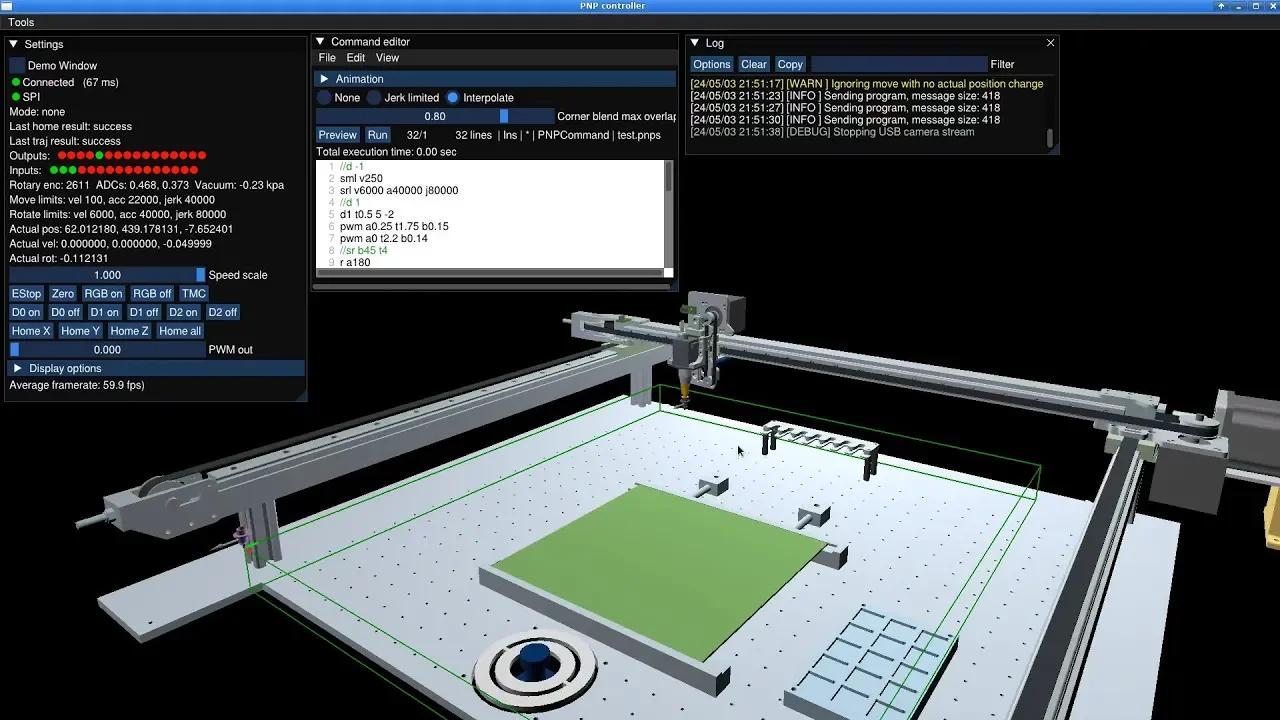The image size is (1280, 720).
Task: Toggle the Demo Window checkbox
Action: [x=17, y=65]
